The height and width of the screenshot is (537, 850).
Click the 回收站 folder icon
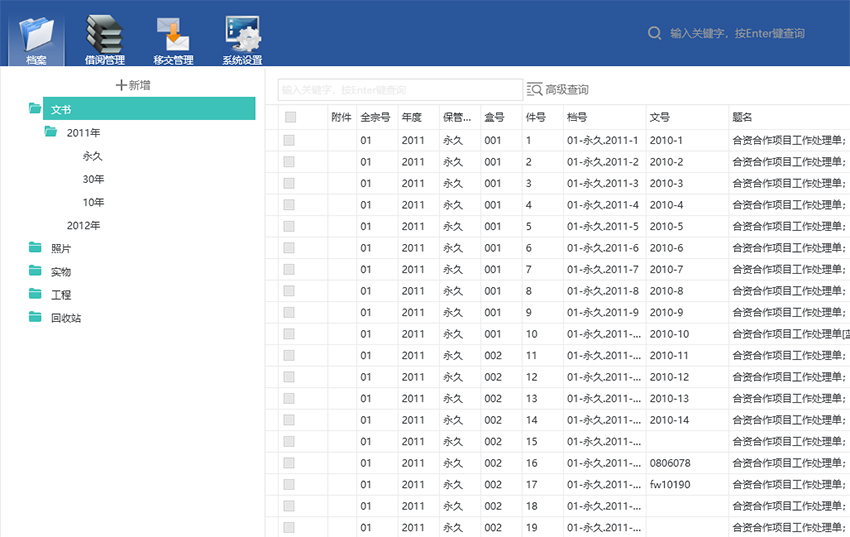(35, 317)
